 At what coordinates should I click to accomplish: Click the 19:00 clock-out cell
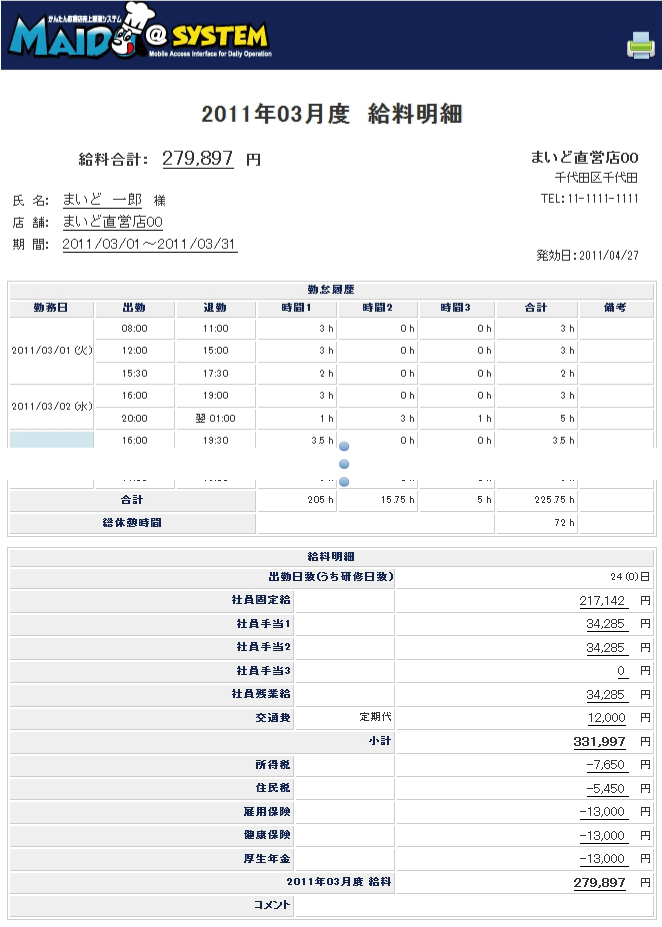pos(216,396)
